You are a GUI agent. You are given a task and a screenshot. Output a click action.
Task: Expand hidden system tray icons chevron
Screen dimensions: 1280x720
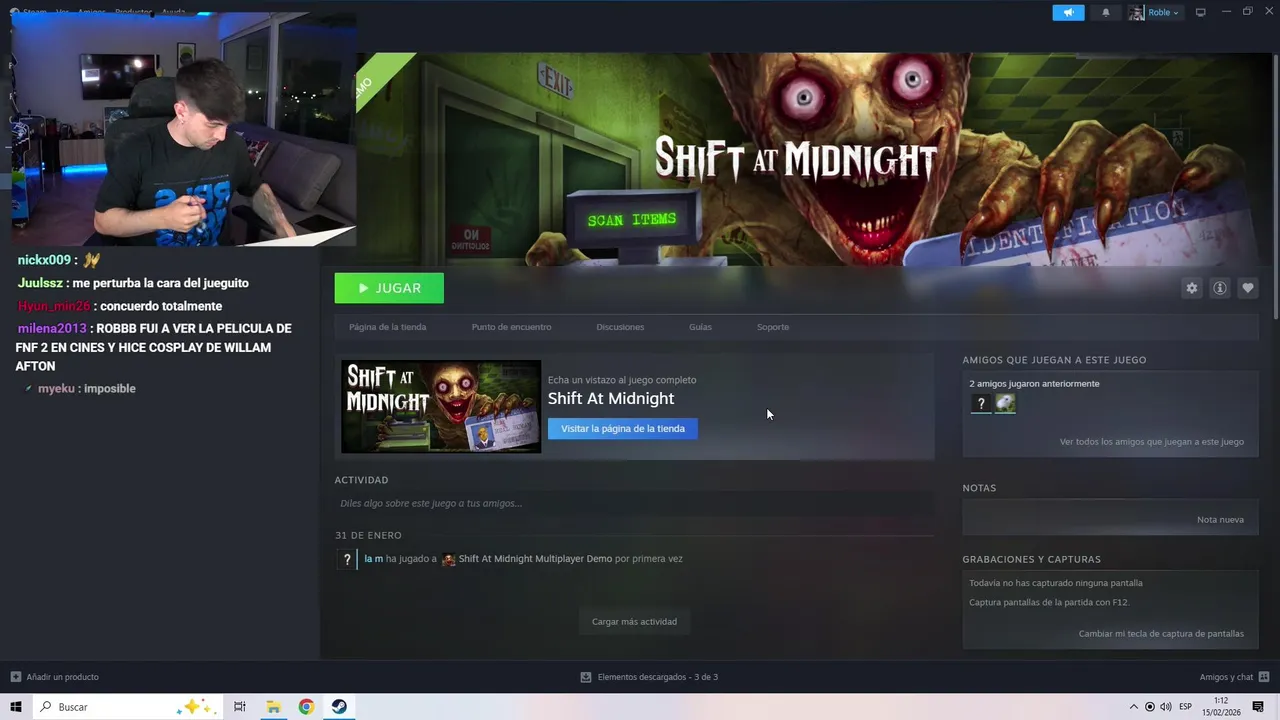(x=1133, y=707)
